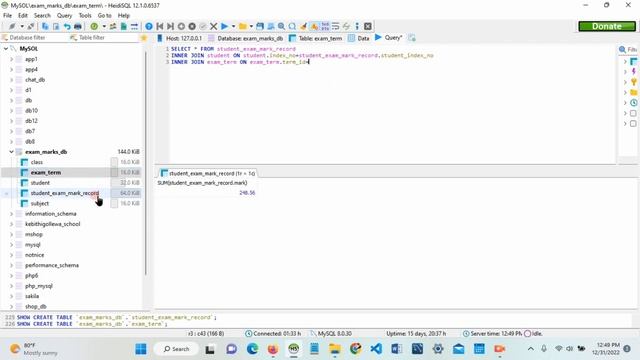Screen dimensions: 640x360
Task: Open the Tools menu
Action: tap(85, 16)
